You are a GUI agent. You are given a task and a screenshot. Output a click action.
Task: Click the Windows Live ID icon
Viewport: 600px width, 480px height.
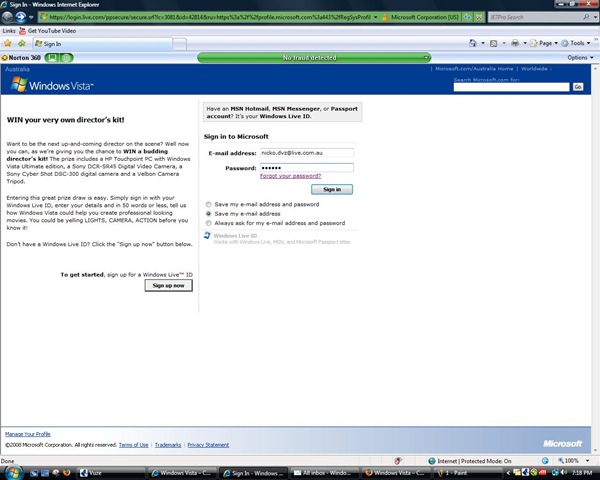[x=207, y=236]
